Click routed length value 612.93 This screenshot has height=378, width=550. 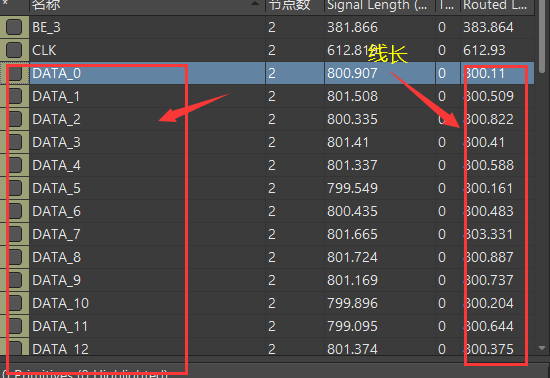click(x=484, y=50)
